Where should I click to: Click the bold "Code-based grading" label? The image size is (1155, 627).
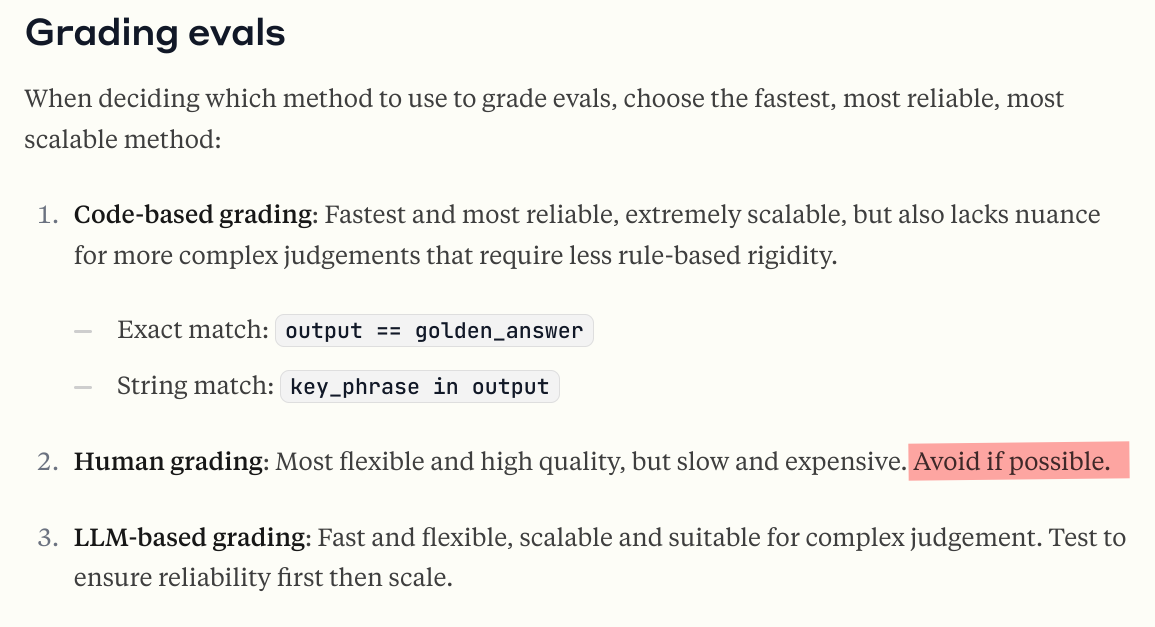tap(193, 215)
